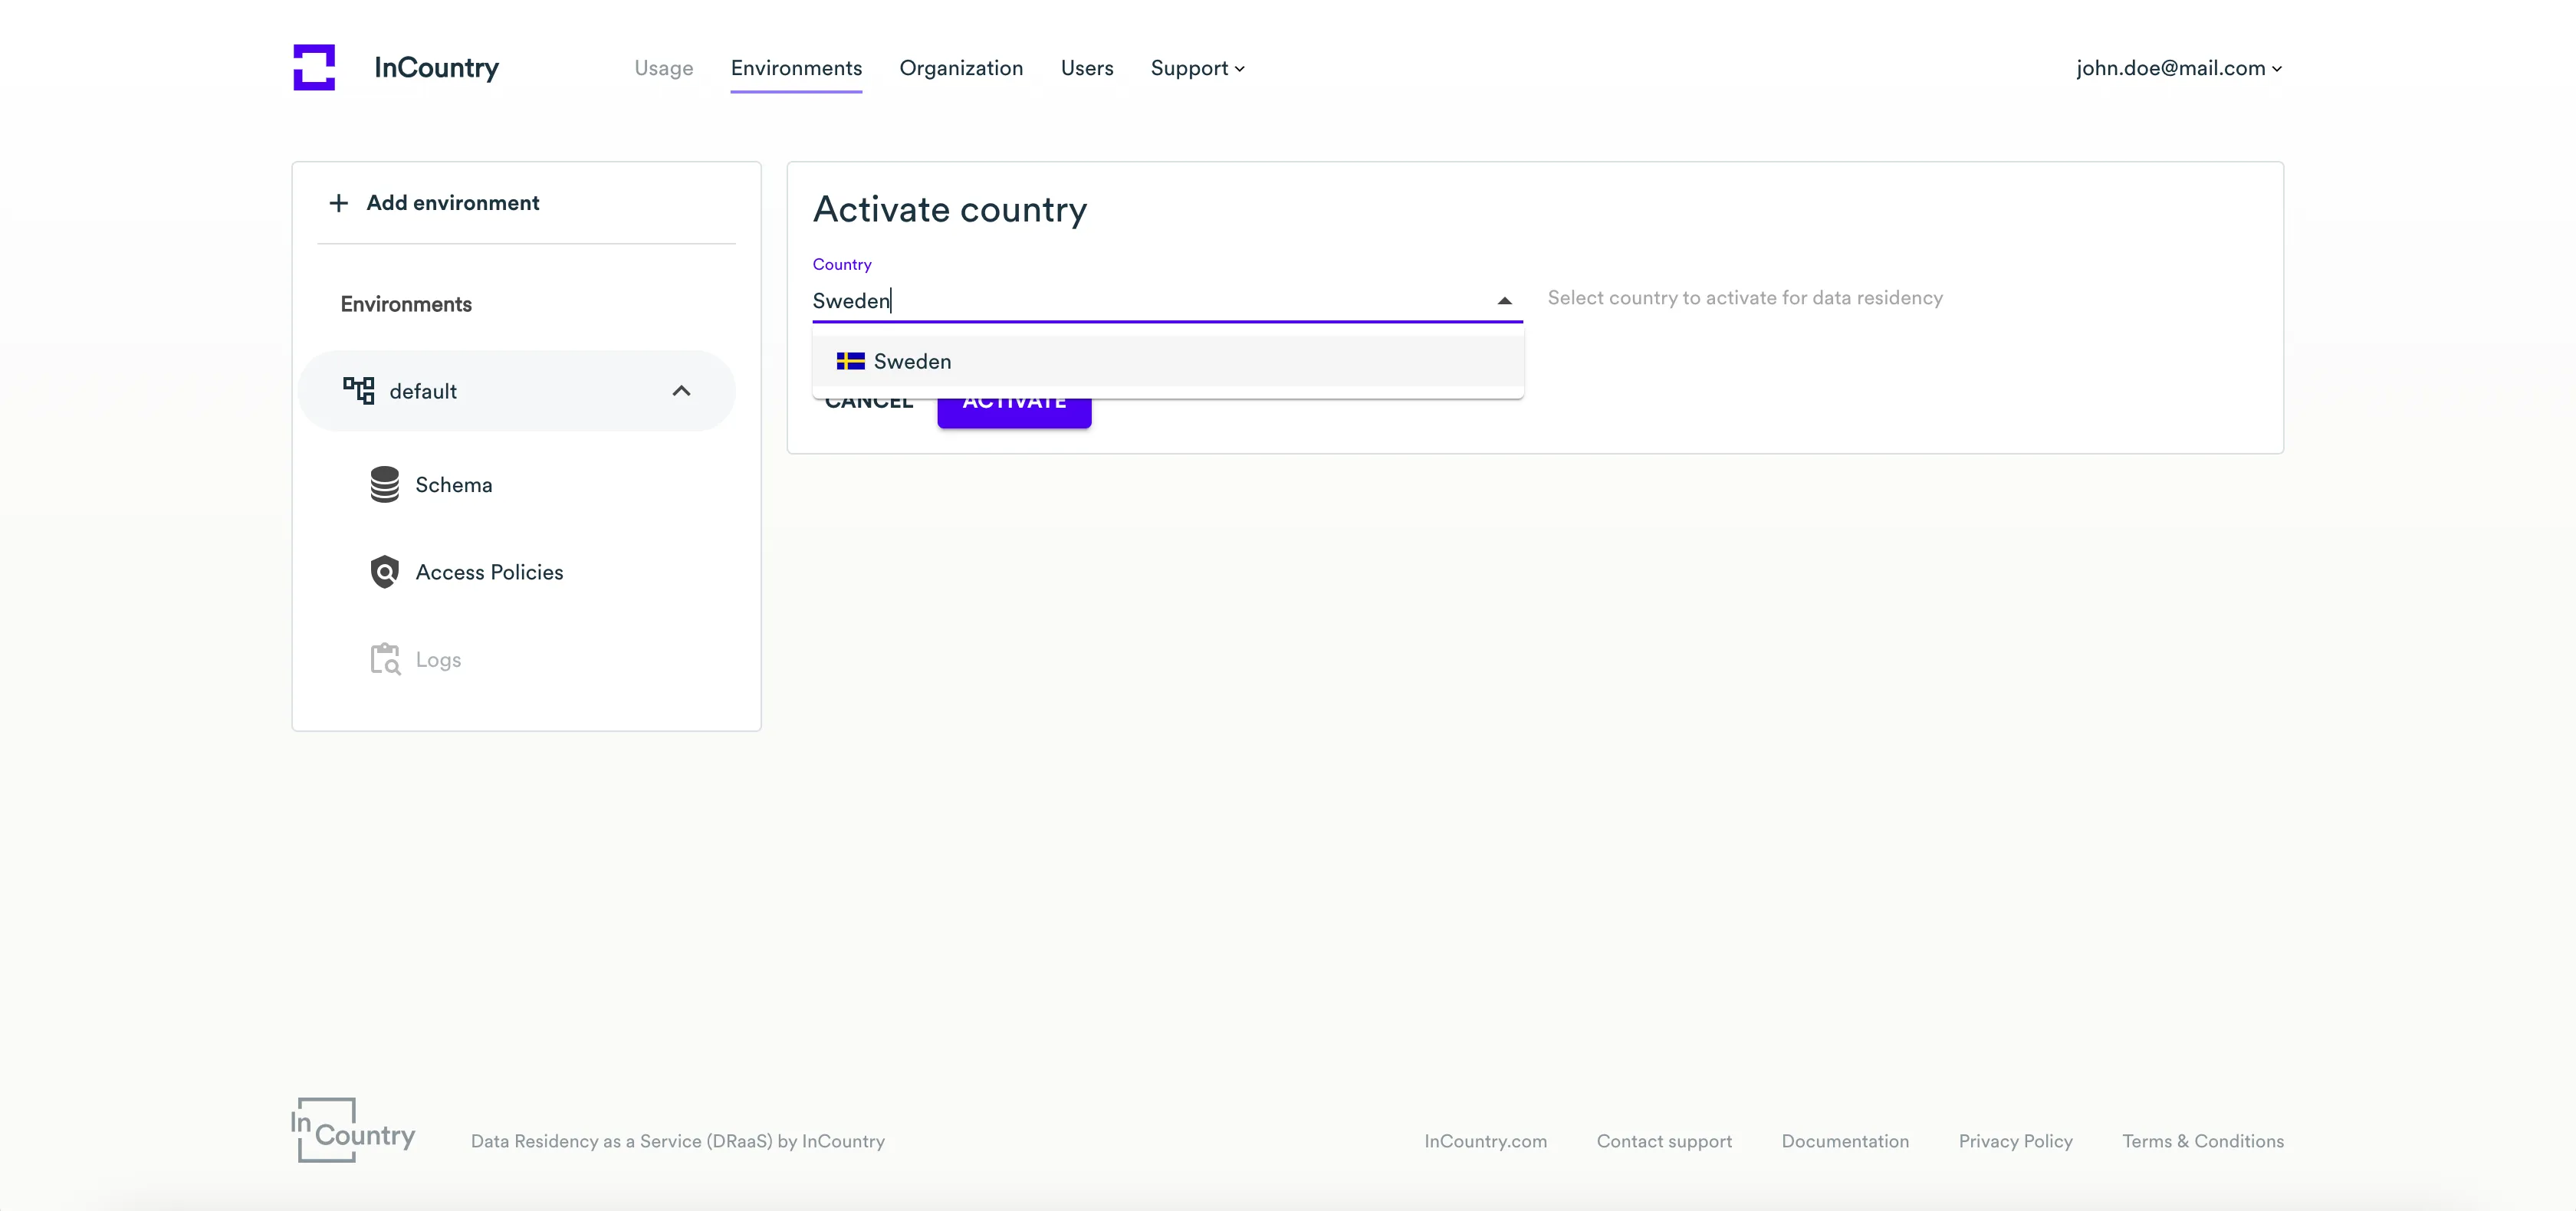
Task: Open the Support dropdown menu
Action: click(x=1197, y=68)
